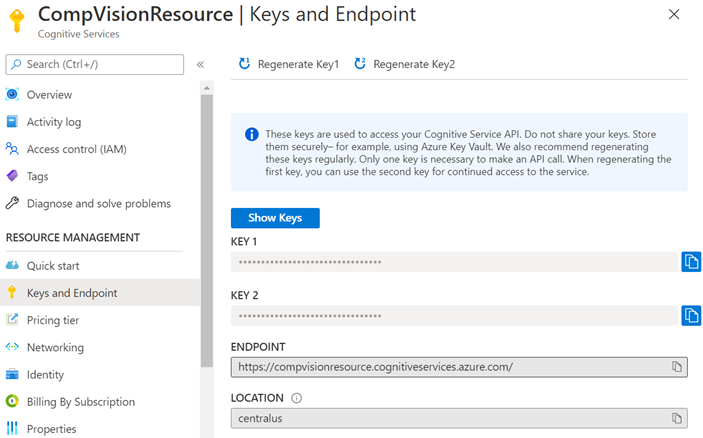Click the purple Tags icon

[12, 176]
